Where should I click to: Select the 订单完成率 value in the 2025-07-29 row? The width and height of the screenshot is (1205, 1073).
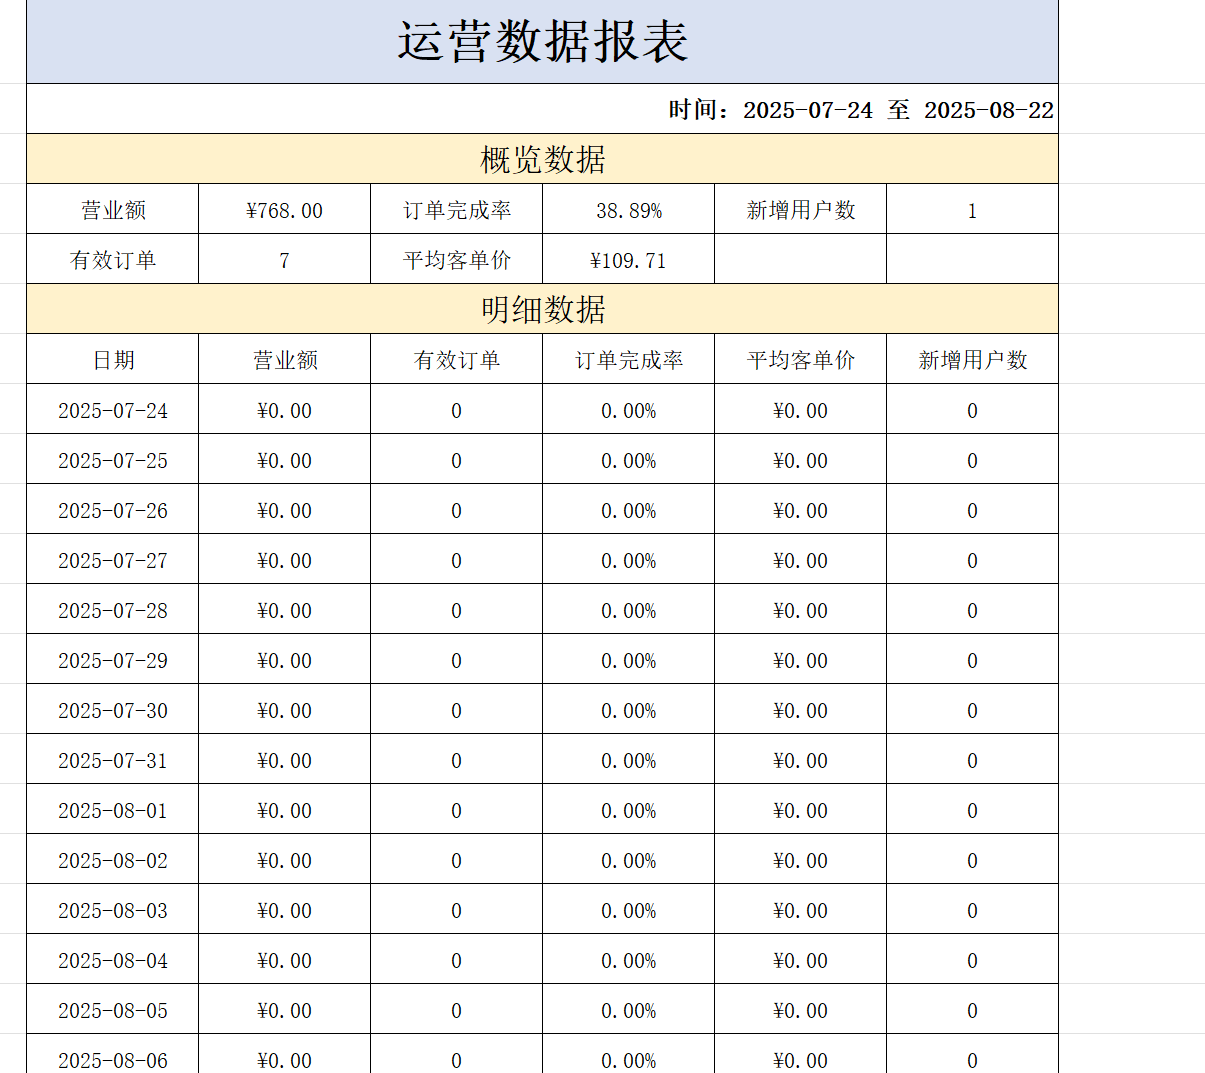(x=629, y=659)
